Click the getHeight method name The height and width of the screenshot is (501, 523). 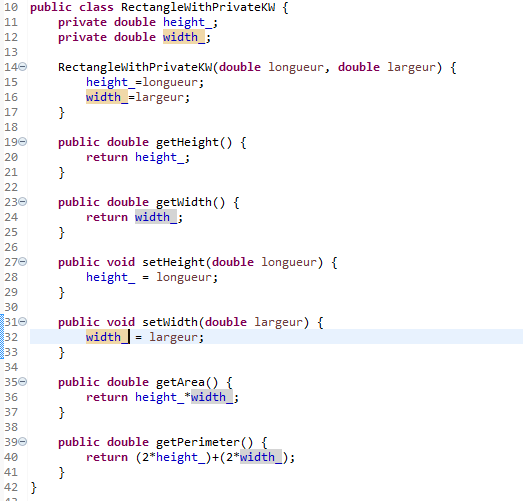pos(187,142)
